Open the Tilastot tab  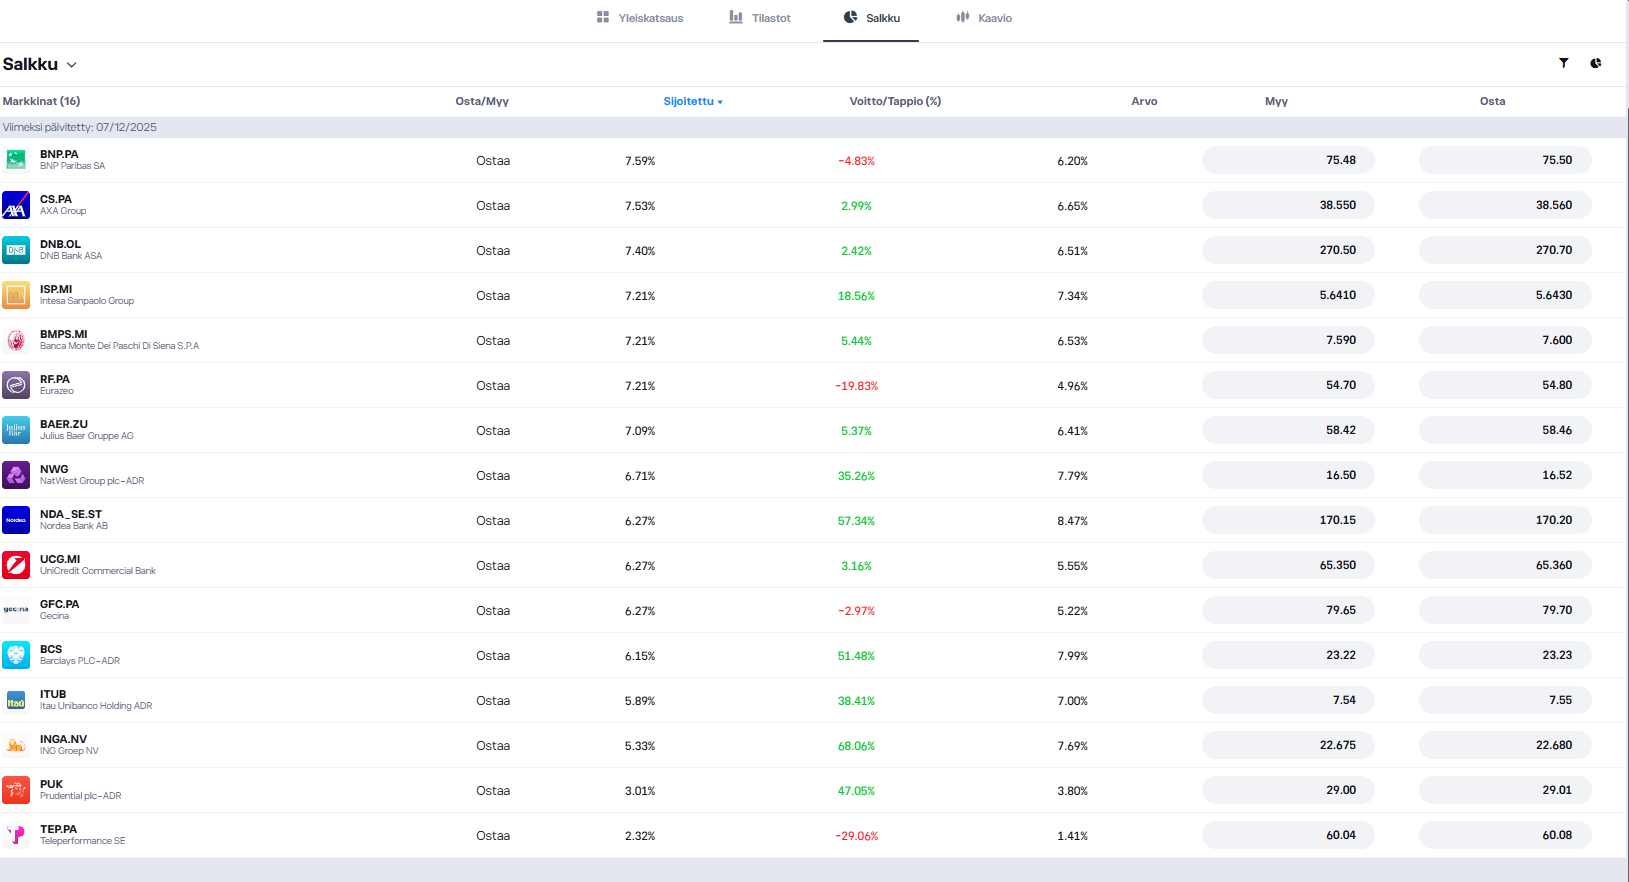tap(760, 18)
